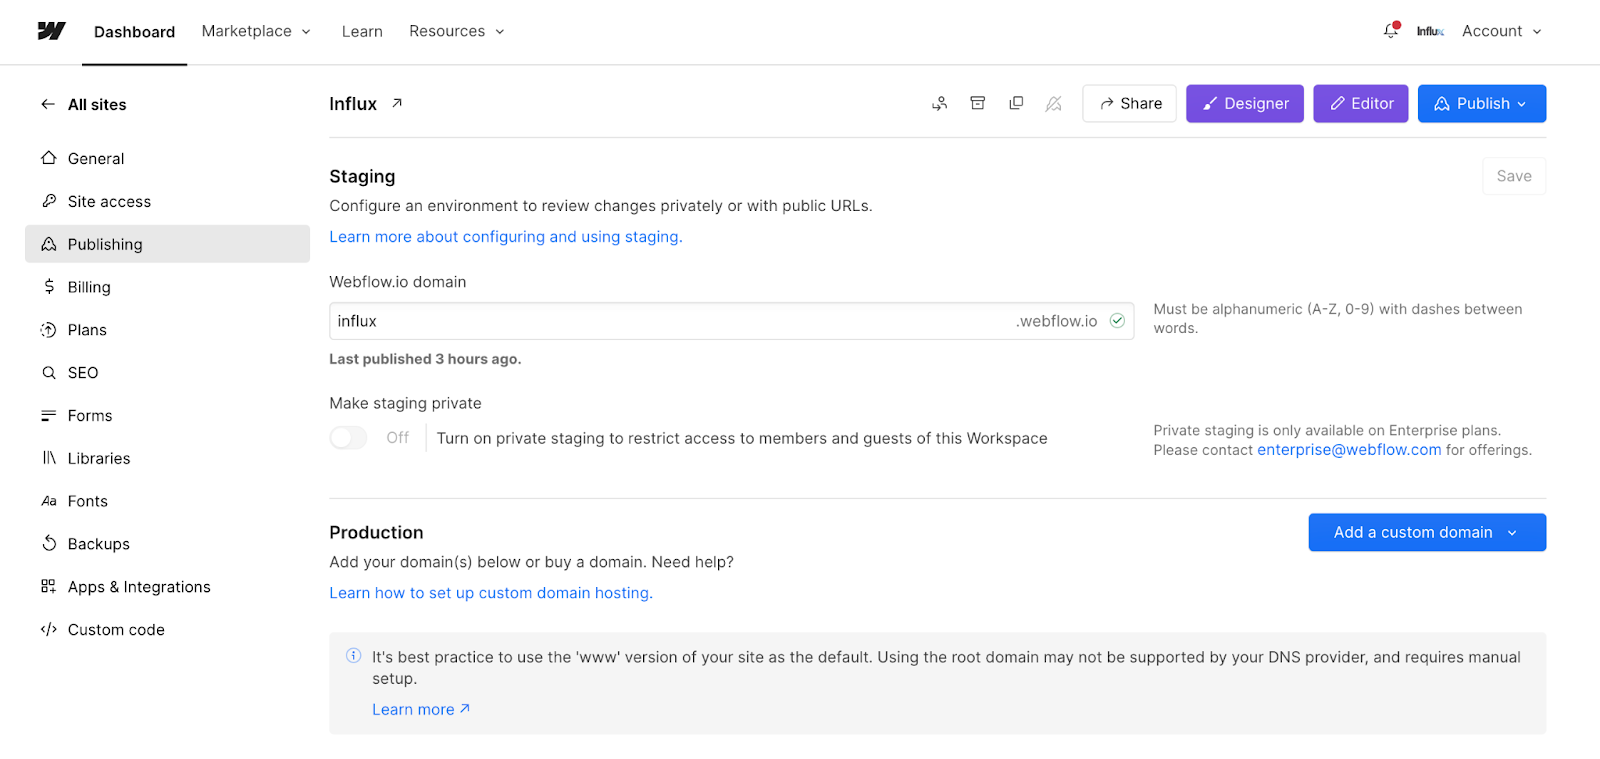Click the Share button
1600x759 pixels.
[x=1129, y=103]
